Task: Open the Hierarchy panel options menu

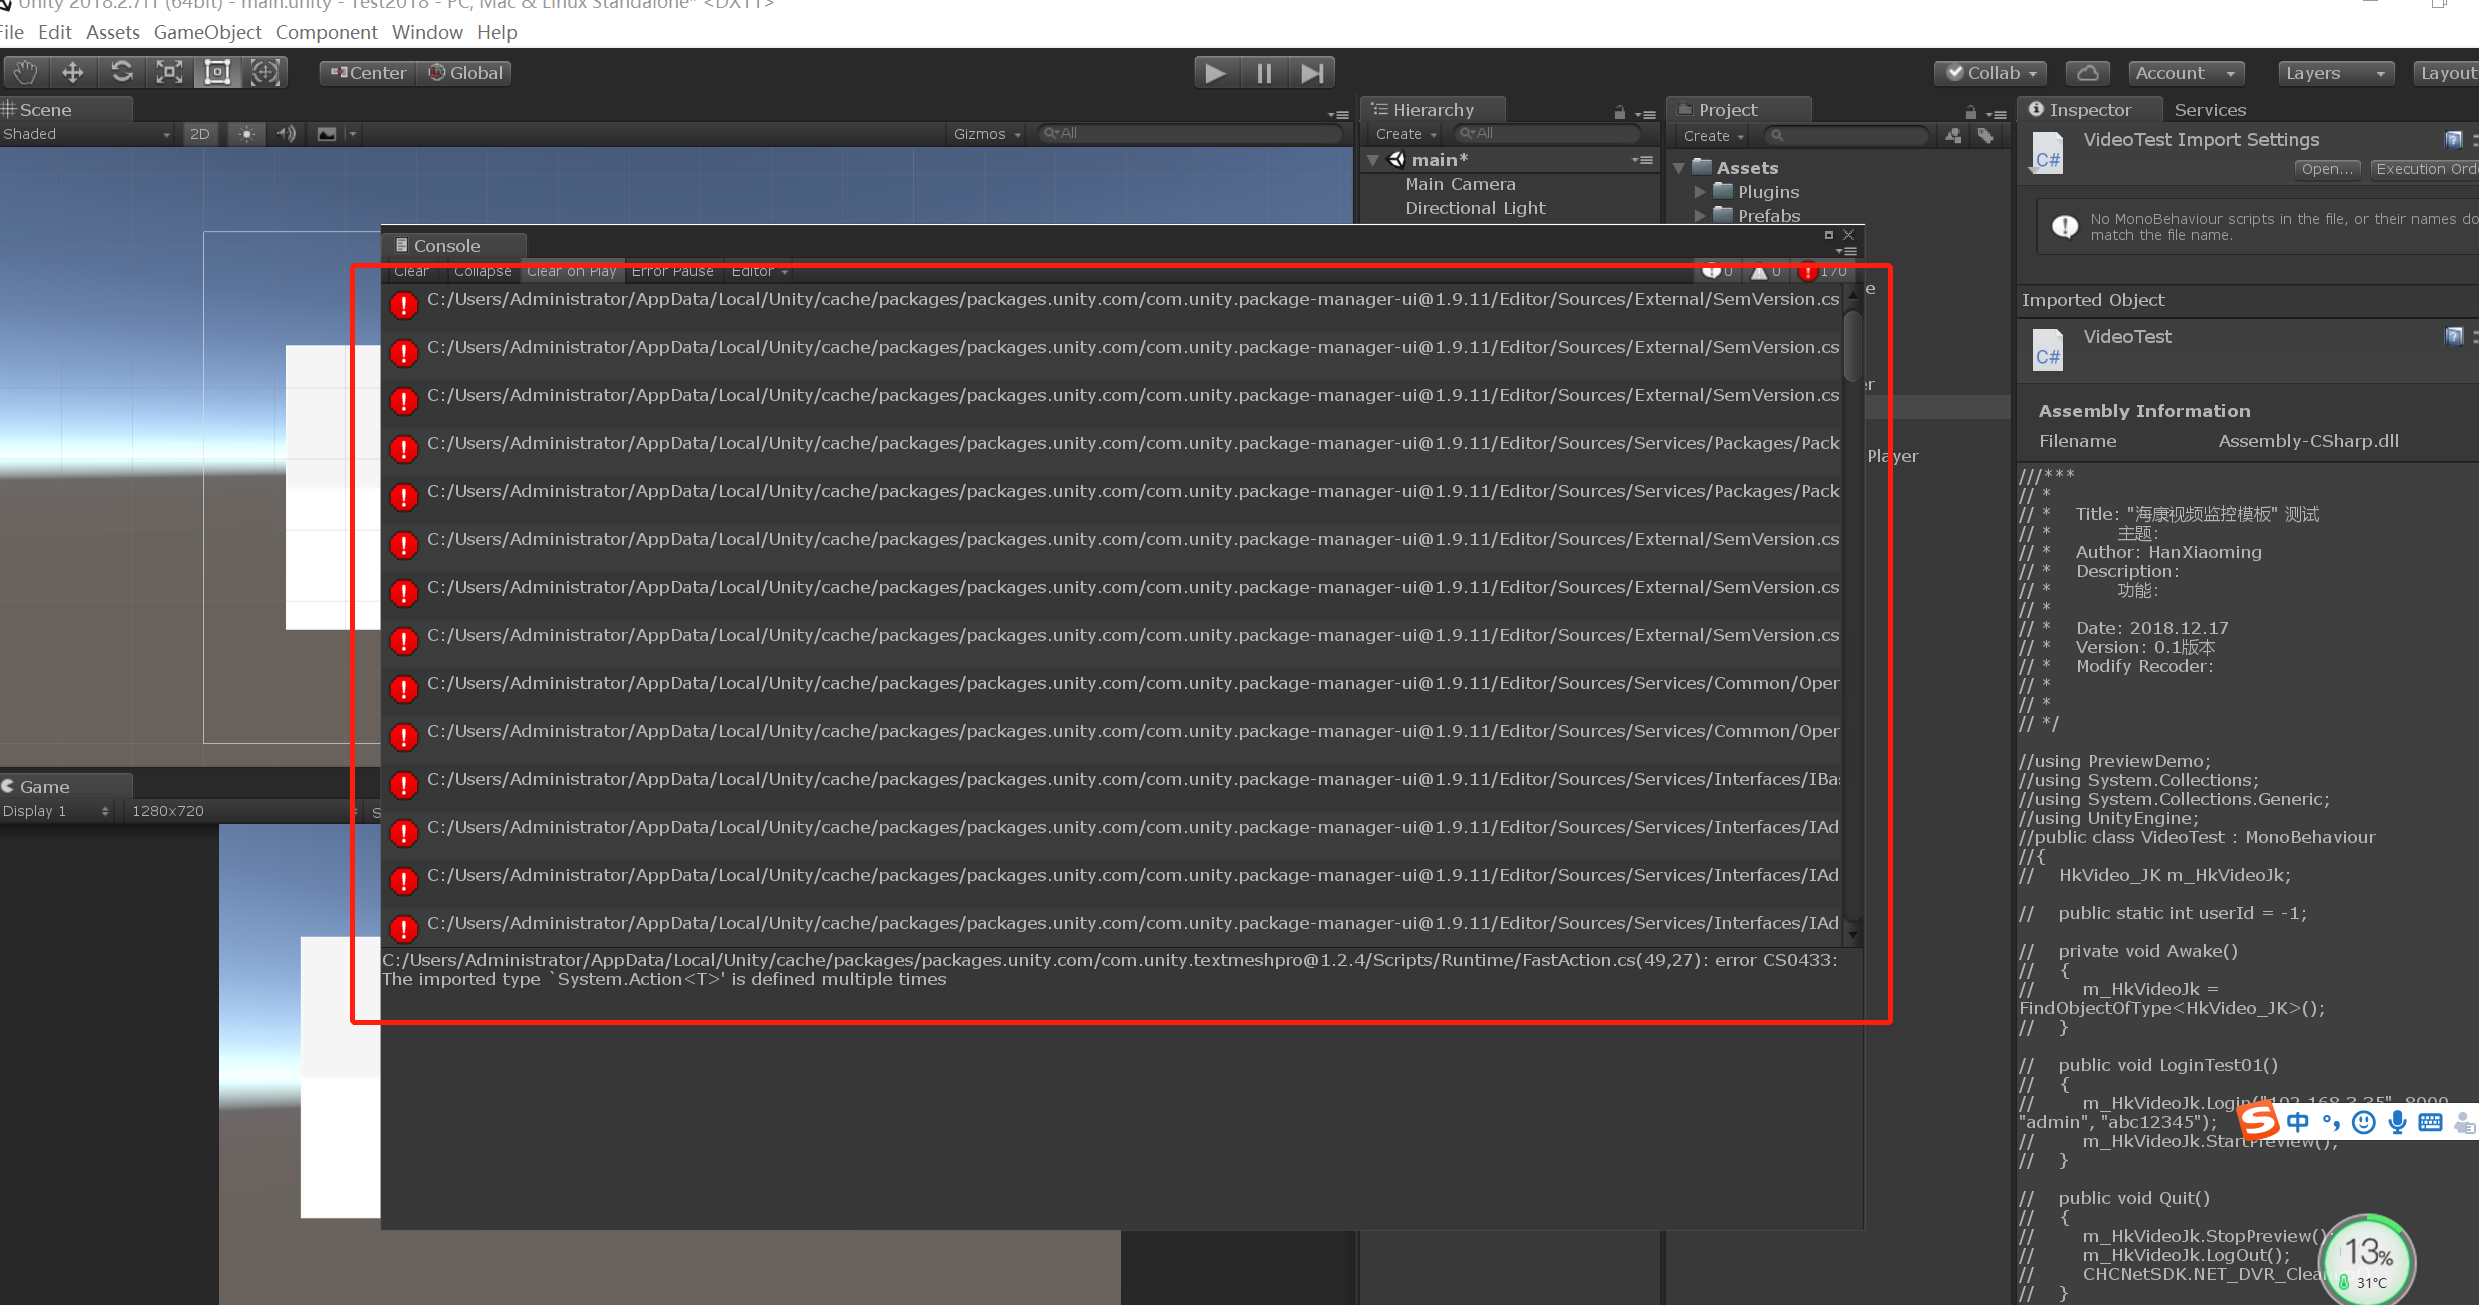Action: point(1645,114)
